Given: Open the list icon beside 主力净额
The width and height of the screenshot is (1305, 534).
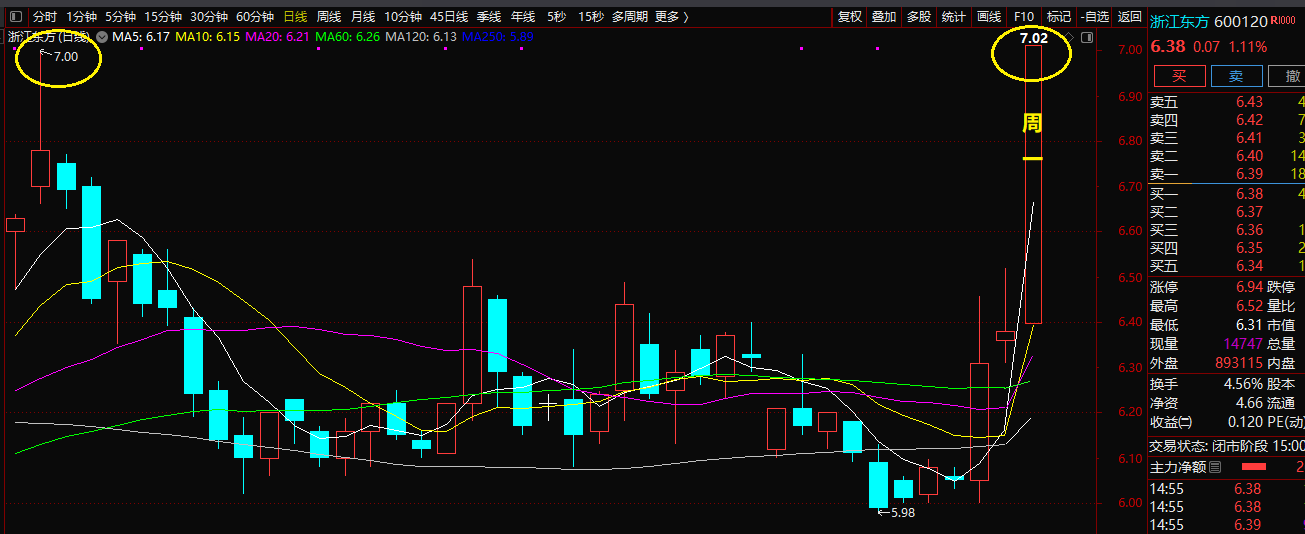Looking at the screenshot, I should (x=1215, y=467).
